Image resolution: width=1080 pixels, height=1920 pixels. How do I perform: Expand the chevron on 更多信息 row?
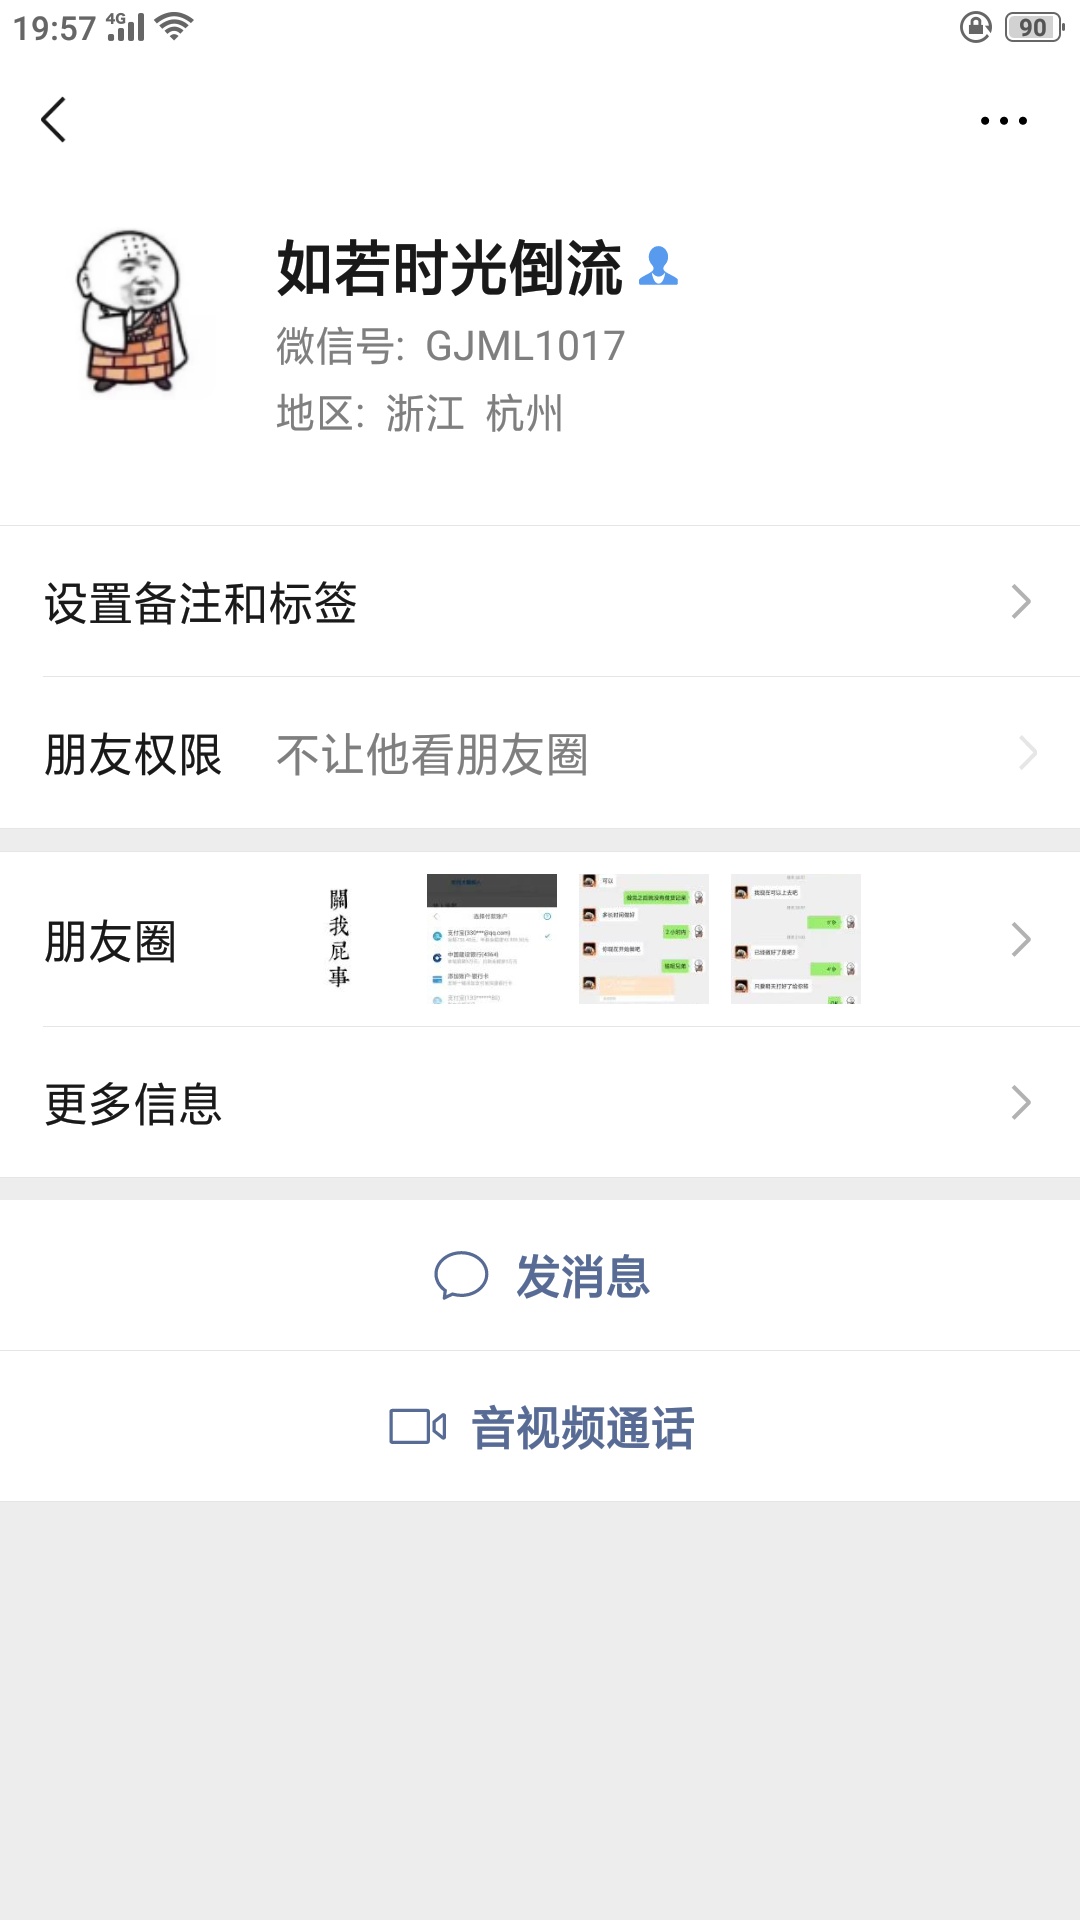coord(1021,1103)
